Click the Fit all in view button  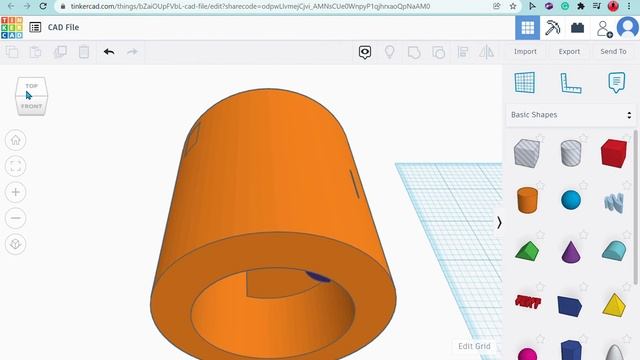pyautogui.click(x=16, y=166)
